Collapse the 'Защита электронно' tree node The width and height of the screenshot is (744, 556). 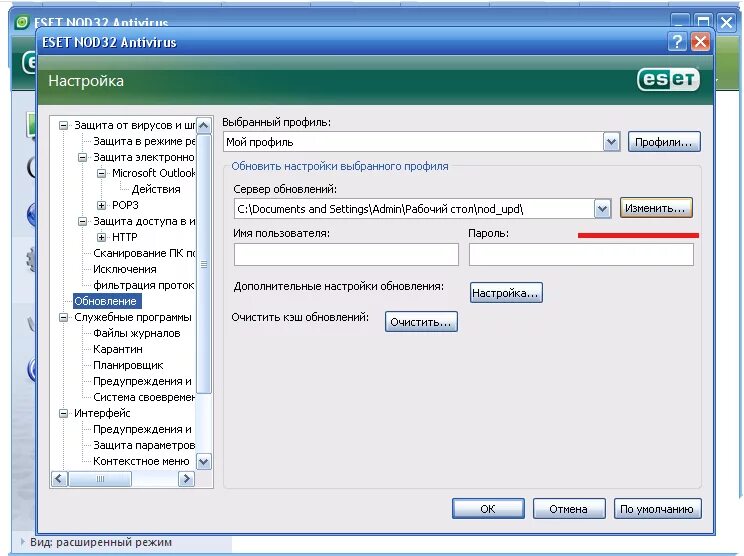pos(82,157)
